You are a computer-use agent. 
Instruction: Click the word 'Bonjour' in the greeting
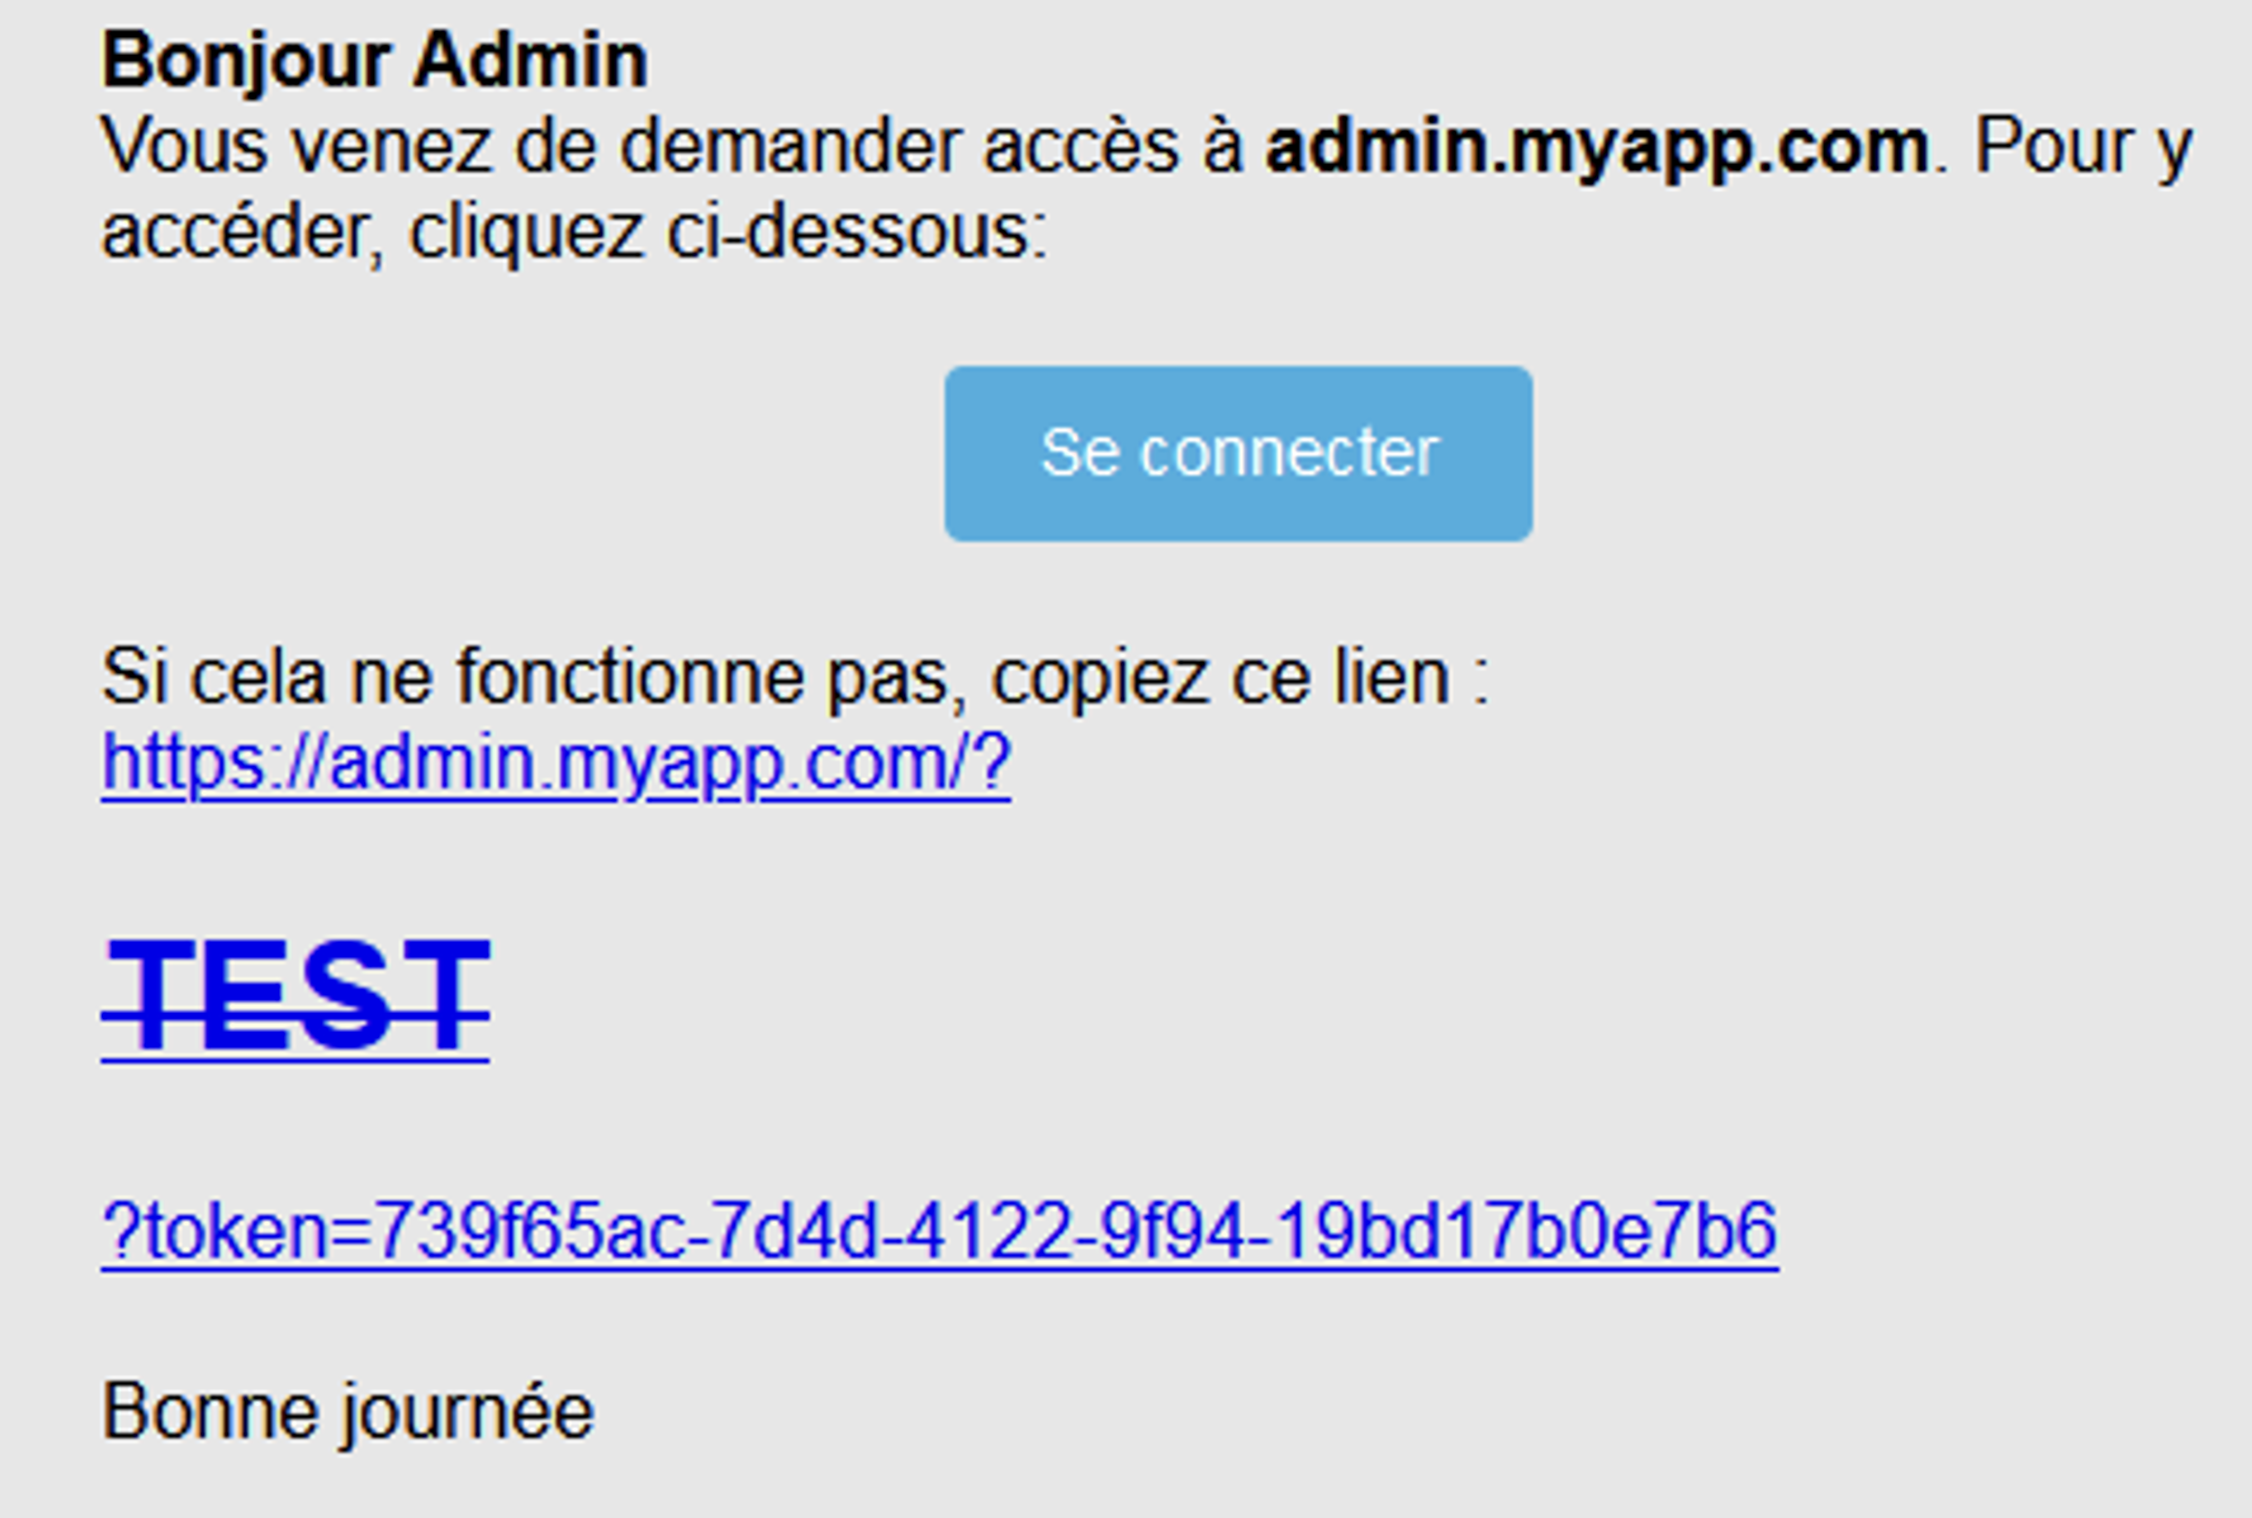[x=245, y=62]
